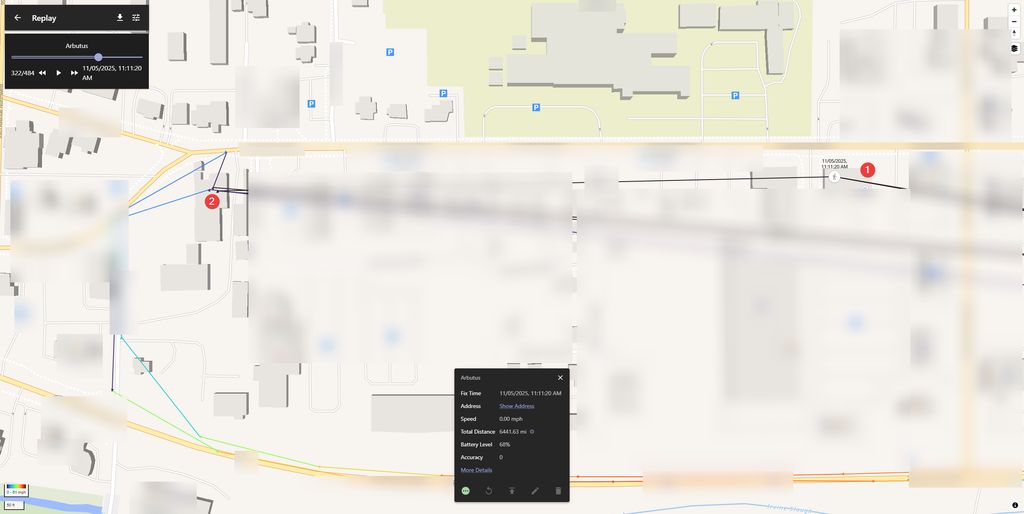Viewport: 1024px width, 514px height.
Task: Open the map layers switcher
Action: (x=1014, y=48)
